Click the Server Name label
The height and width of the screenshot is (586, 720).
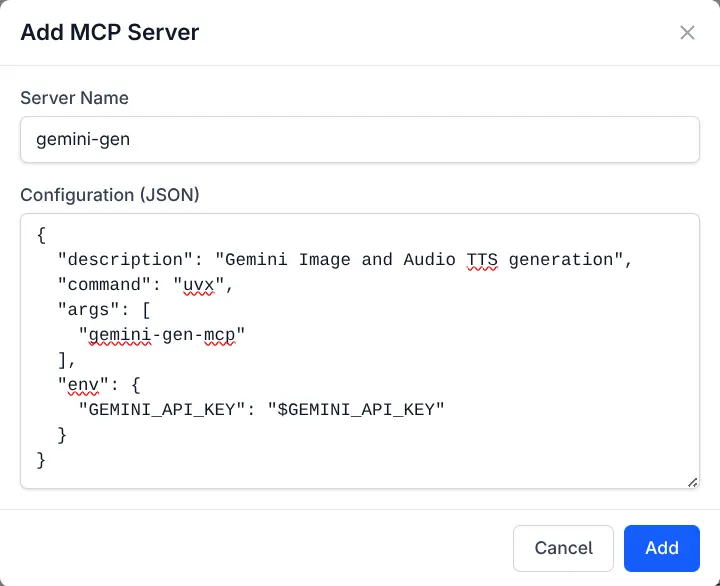tap(74, 98)
